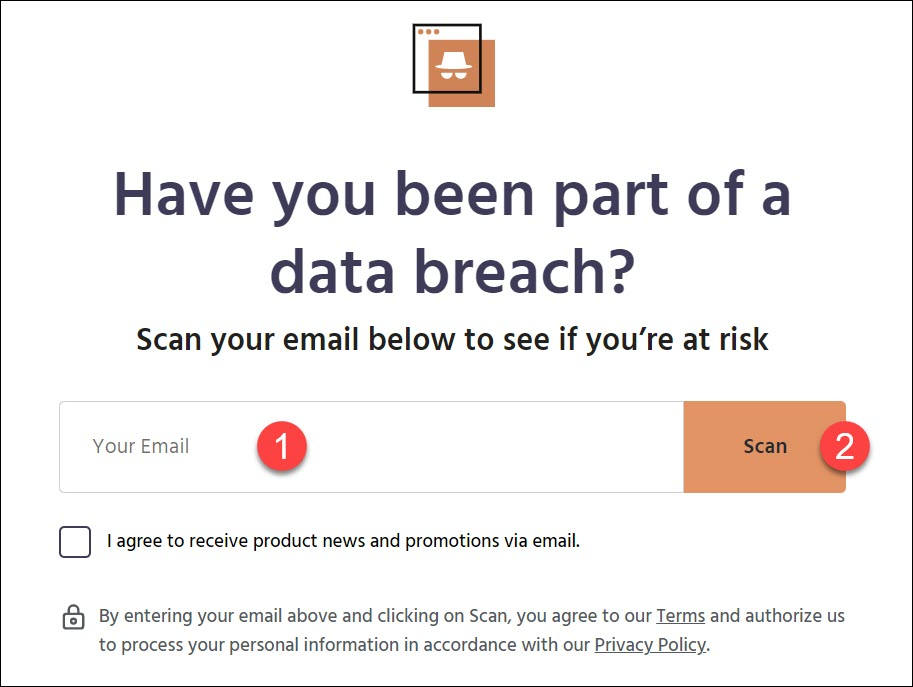
Task: Toggle the product news and promotions checkbox
Action: coord(75,542)
